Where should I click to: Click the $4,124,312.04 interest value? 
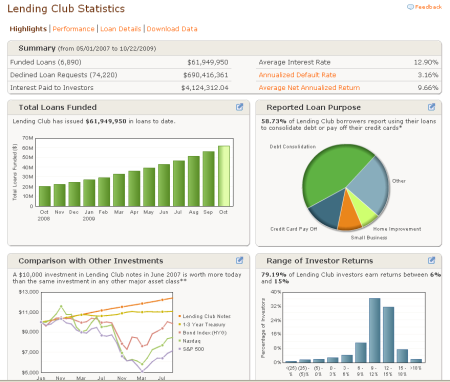tap(205, 88)
